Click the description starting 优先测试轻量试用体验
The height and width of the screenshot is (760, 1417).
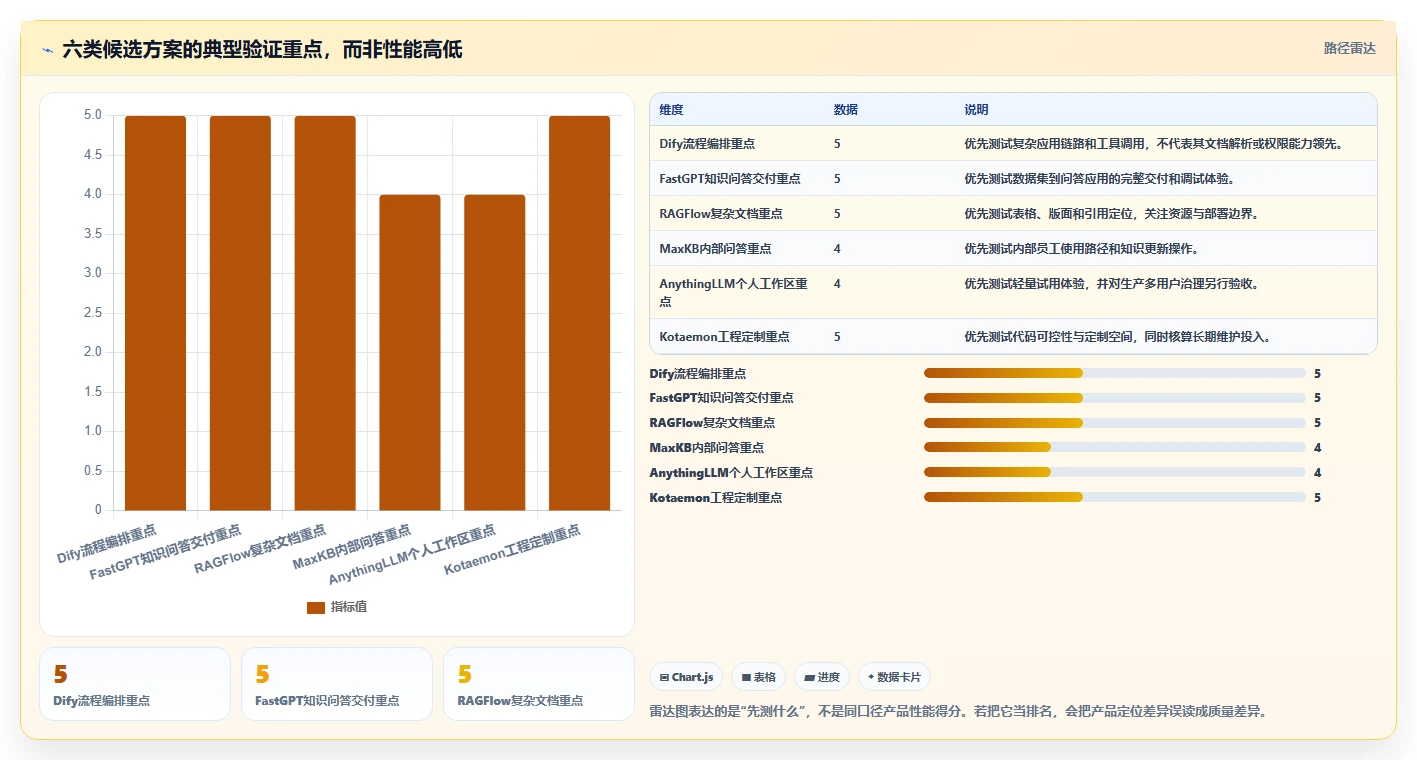pos(1111,283)
